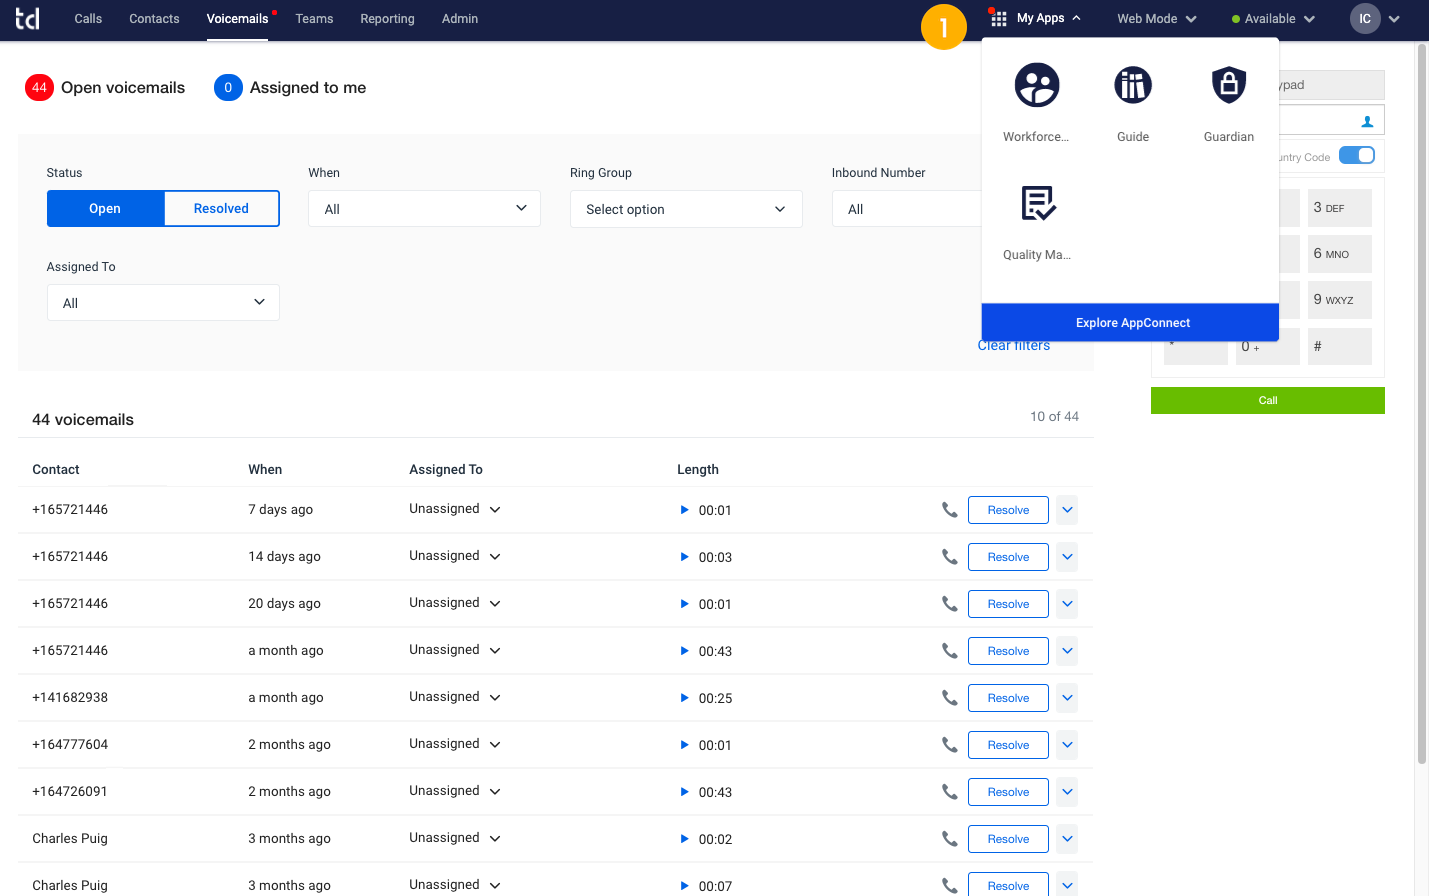This screenshot has width=1429, height=896.
Task: Open the Quality Management app
Action: [1038, 203]
